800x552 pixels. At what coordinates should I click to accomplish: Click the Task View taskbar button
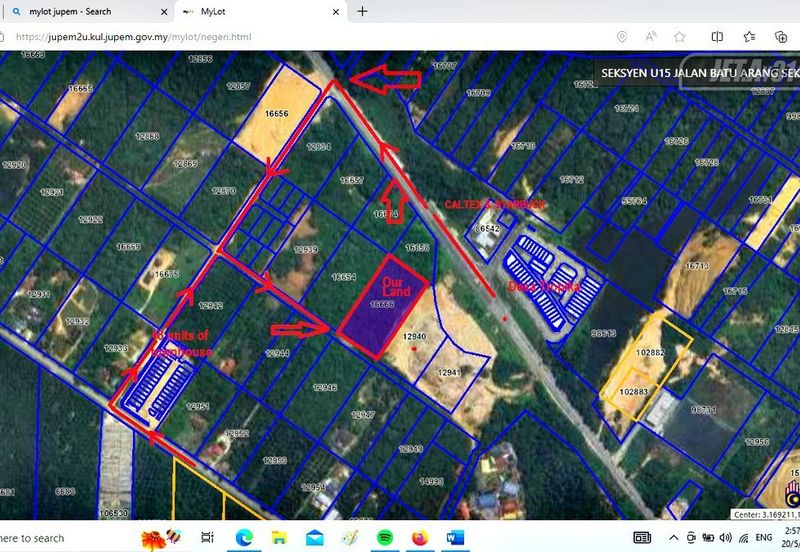[208, 538]
